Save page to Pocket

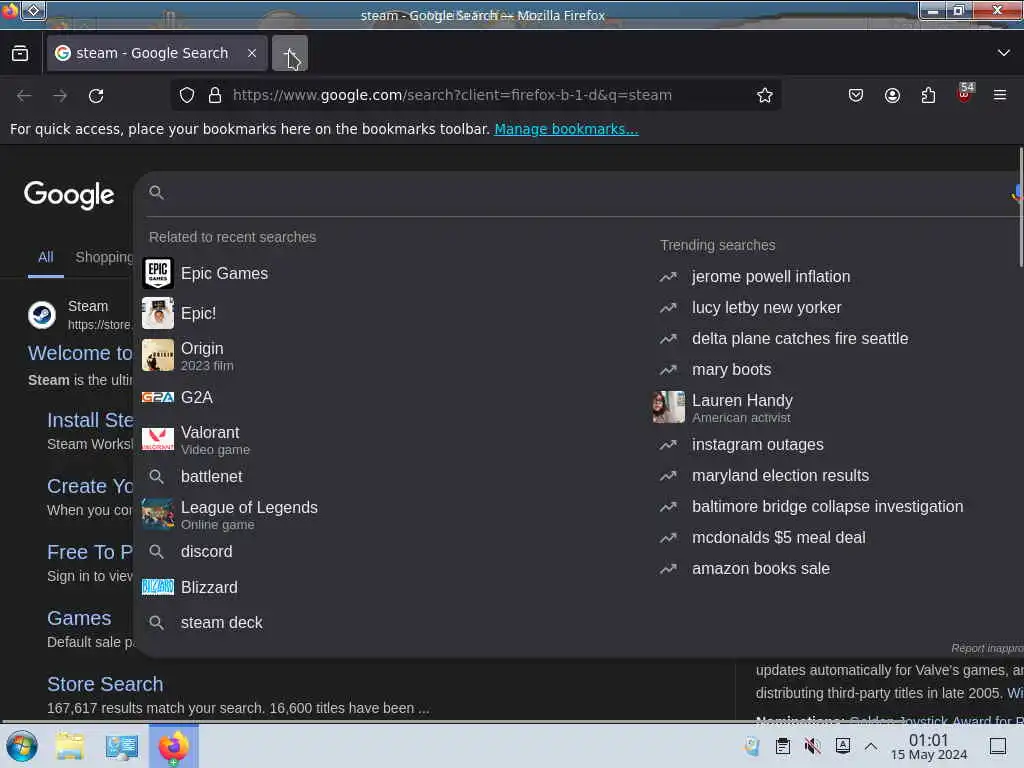pos(856,95)
